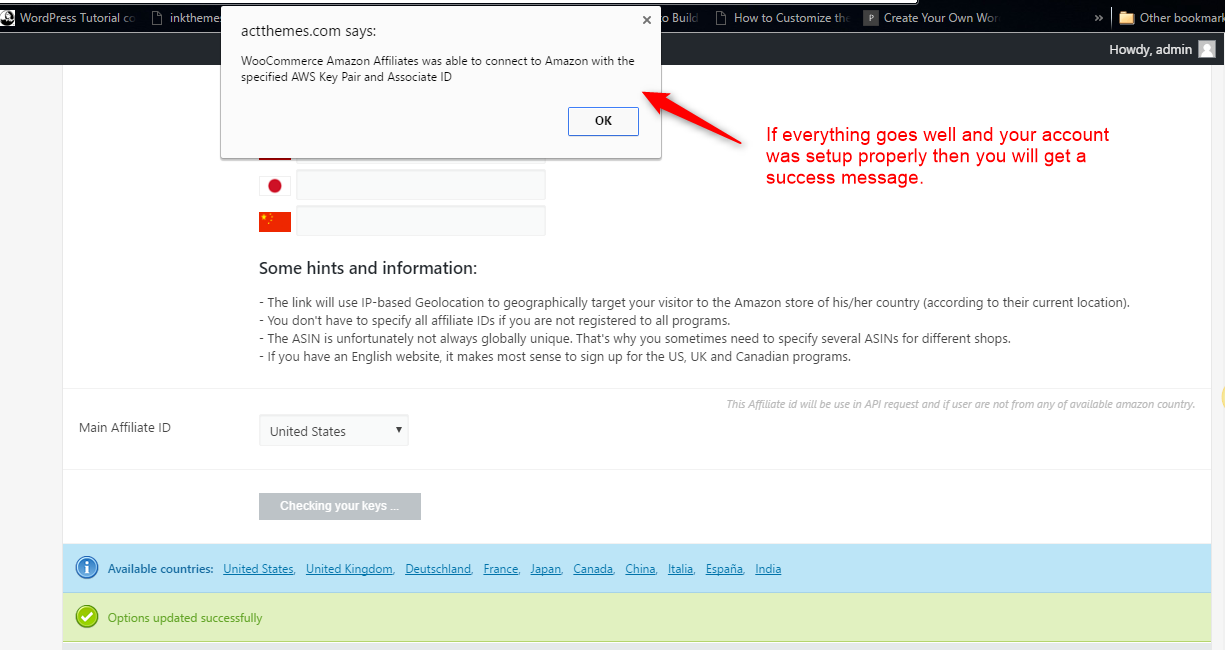The height and width of the screenshot is (650, 1225).
Task: Open the España country link
Action: pos(725,569)
